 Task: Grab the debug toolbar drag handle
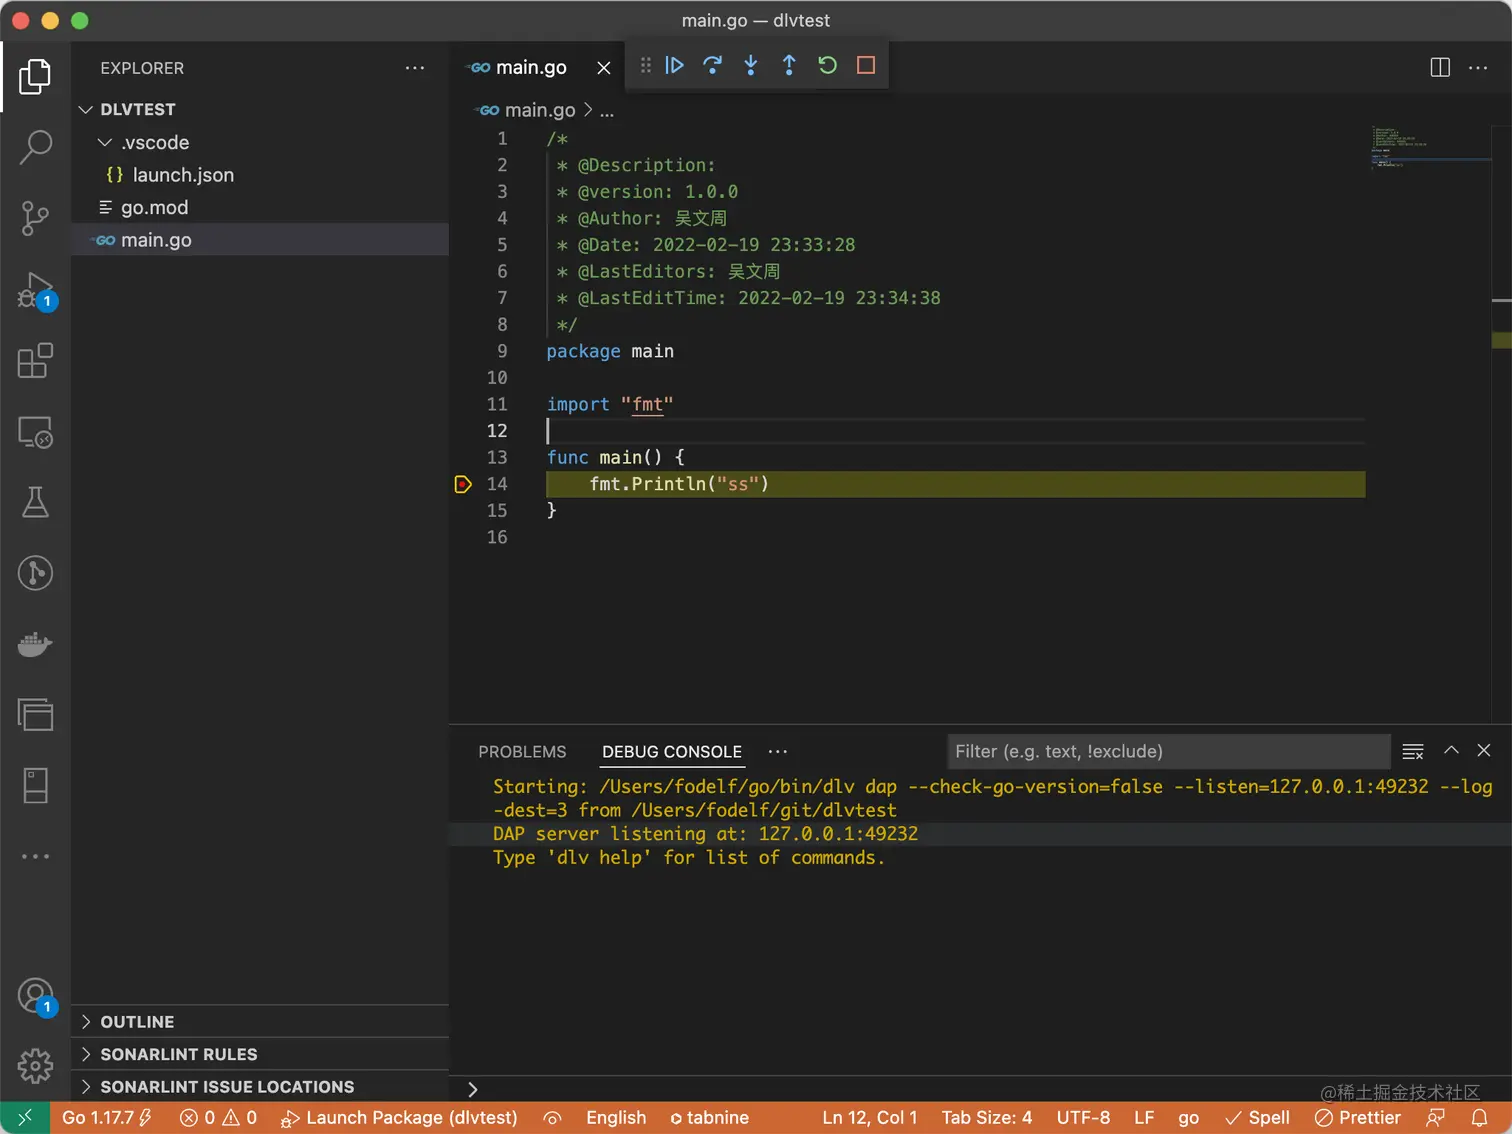click(646, 65)
